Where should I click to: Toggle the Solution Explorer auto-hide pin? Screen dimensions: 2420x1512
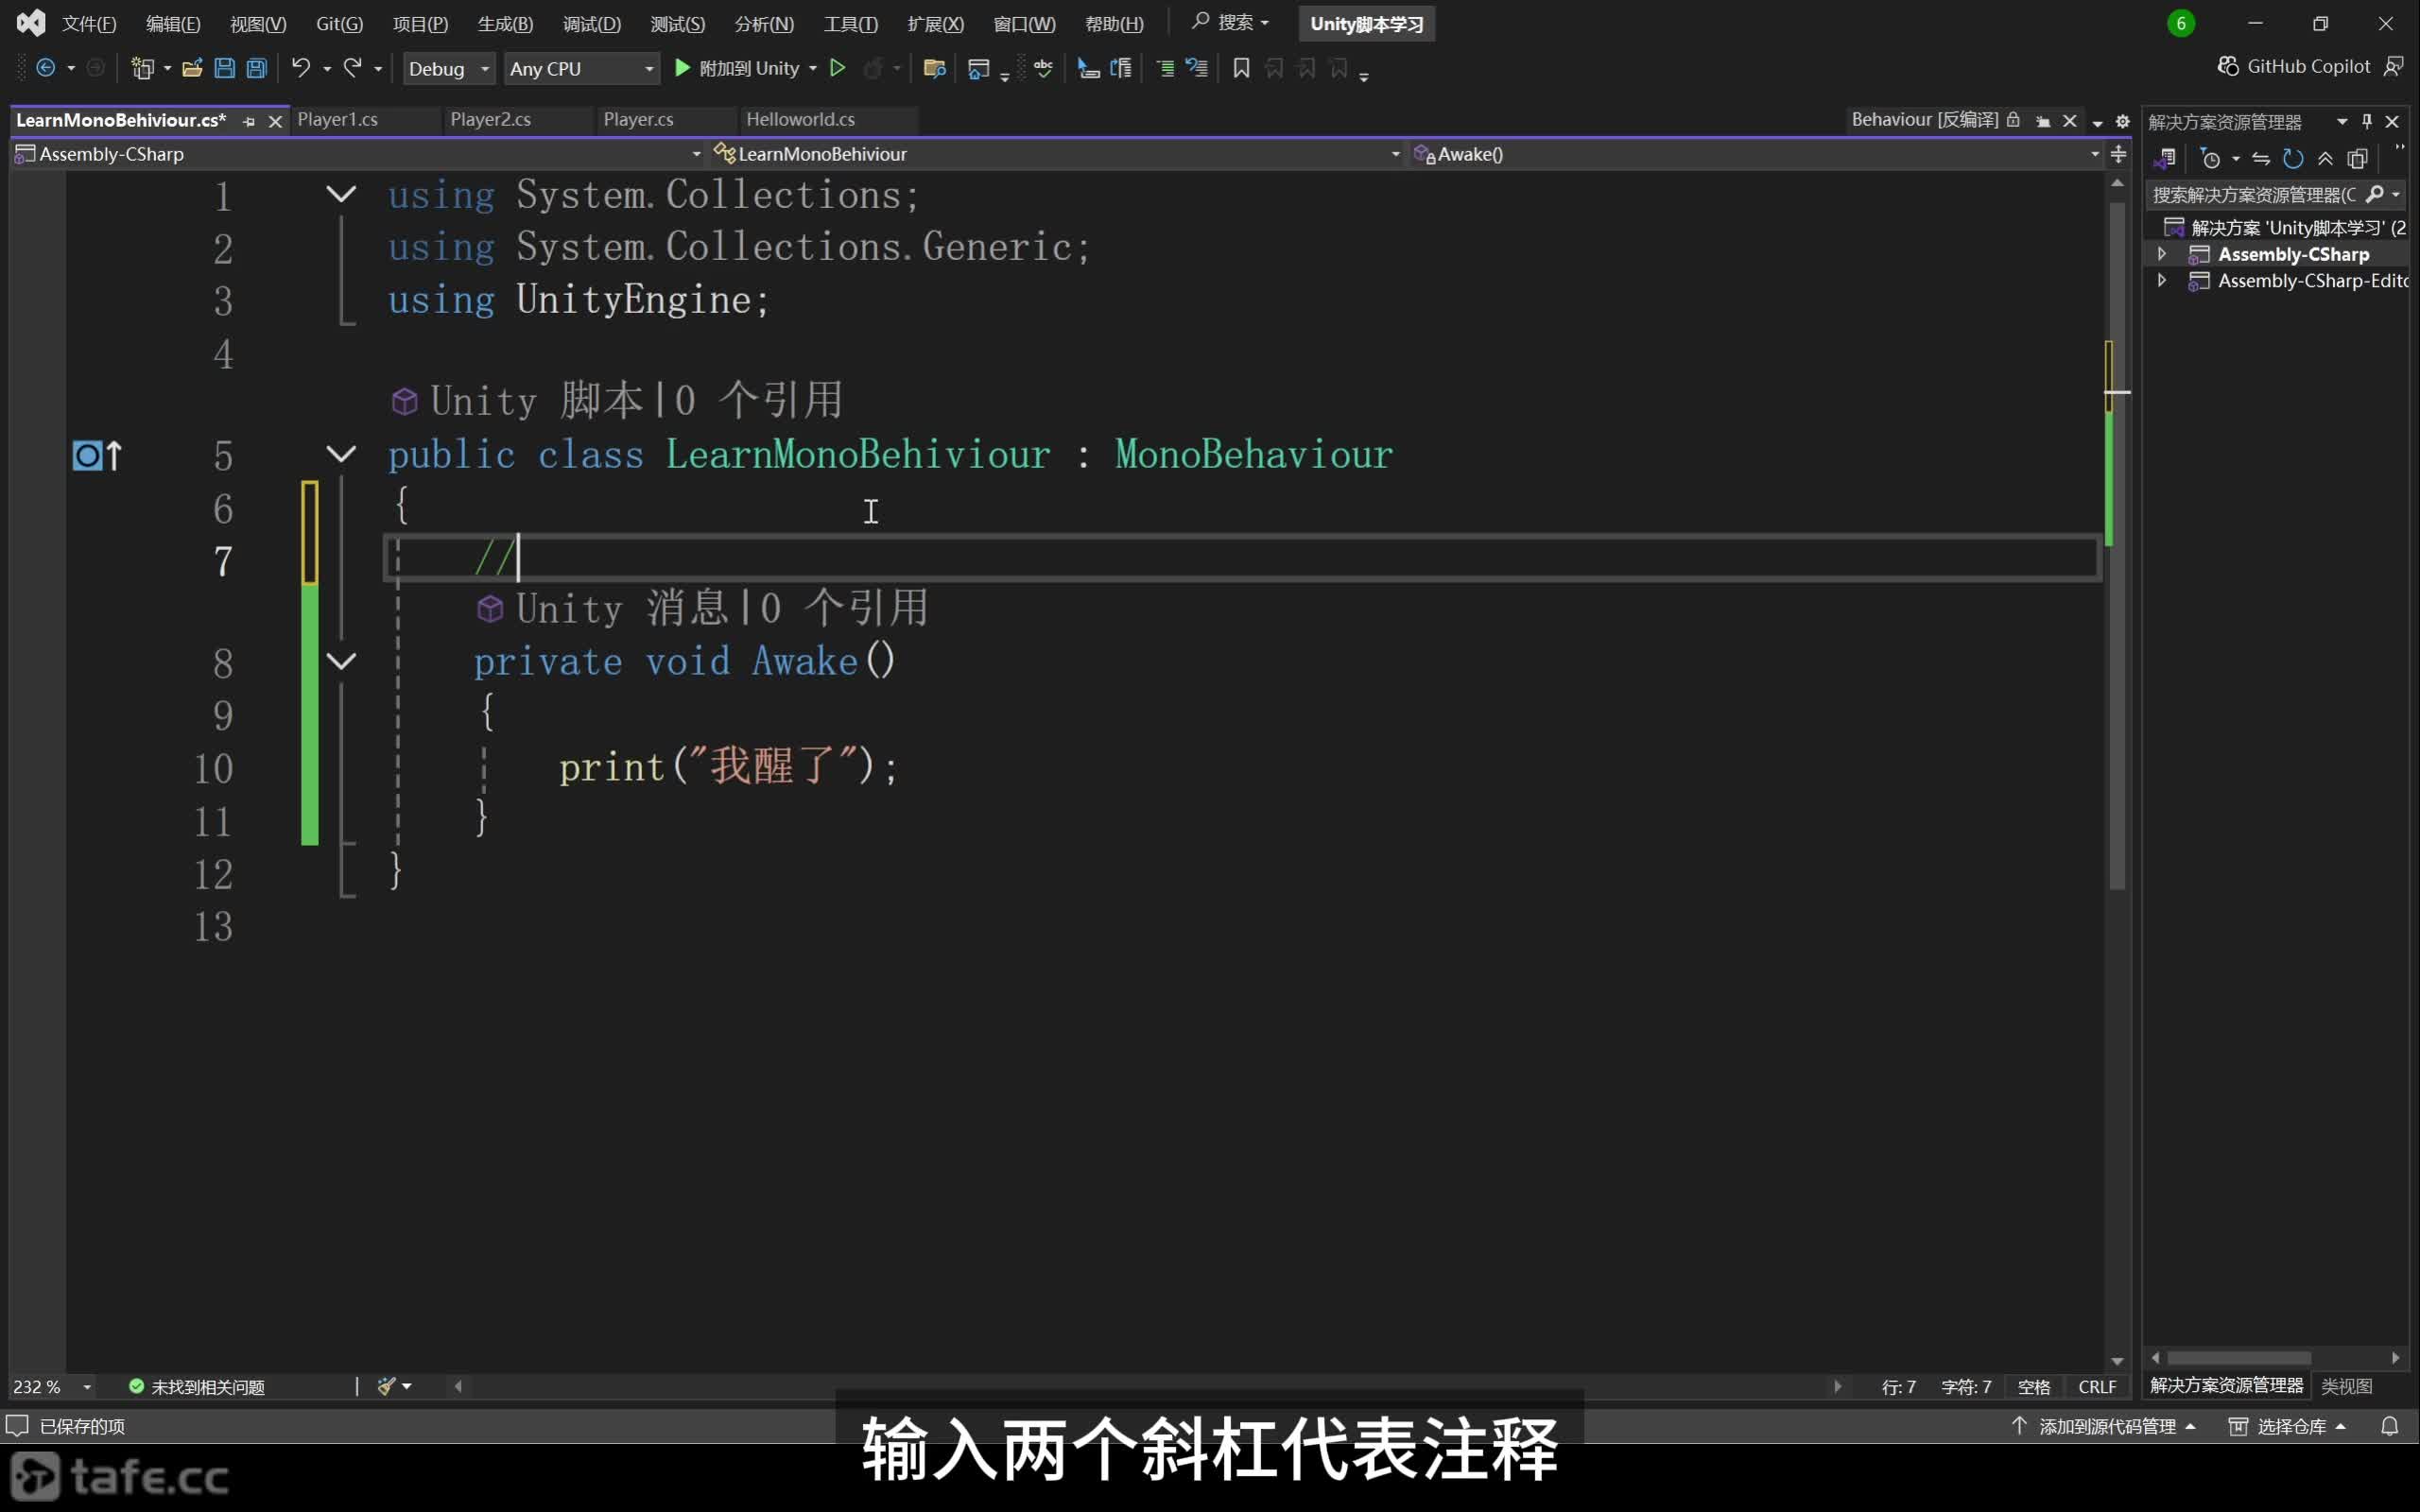click(2366, 121)
